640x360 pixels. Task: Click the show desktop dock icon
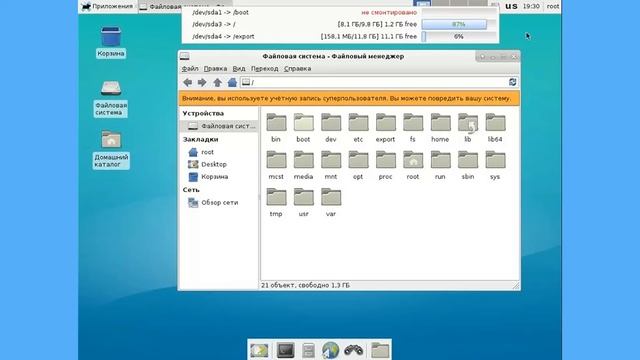(x=260, y=350)
